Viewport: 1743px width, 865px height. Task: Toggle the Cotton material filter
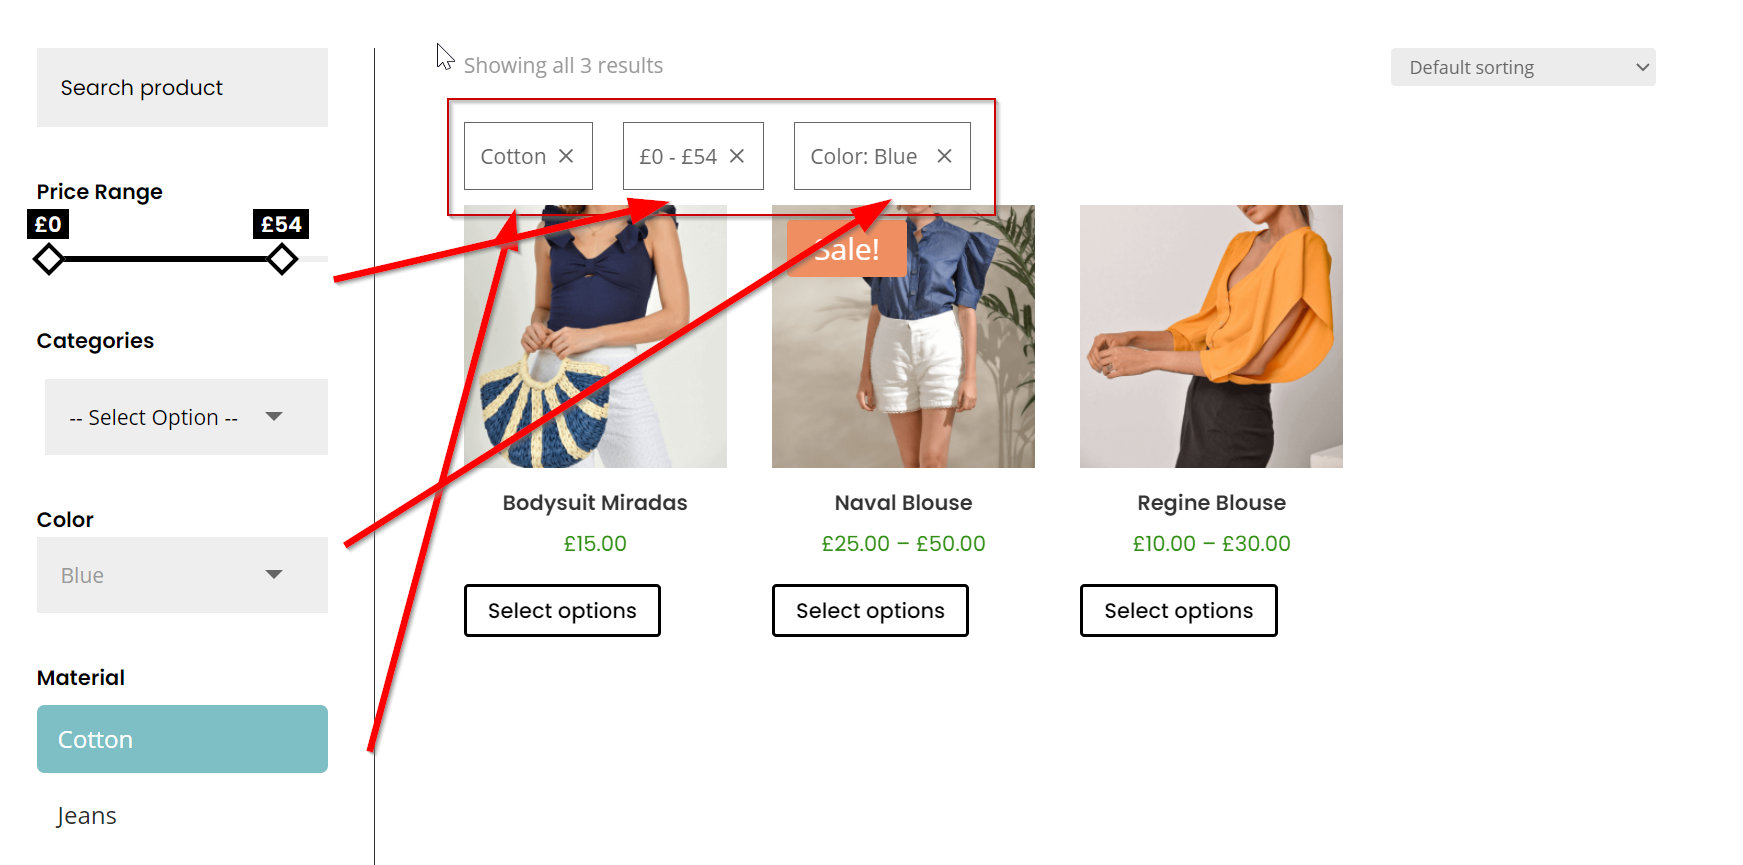tap(182, 739)
